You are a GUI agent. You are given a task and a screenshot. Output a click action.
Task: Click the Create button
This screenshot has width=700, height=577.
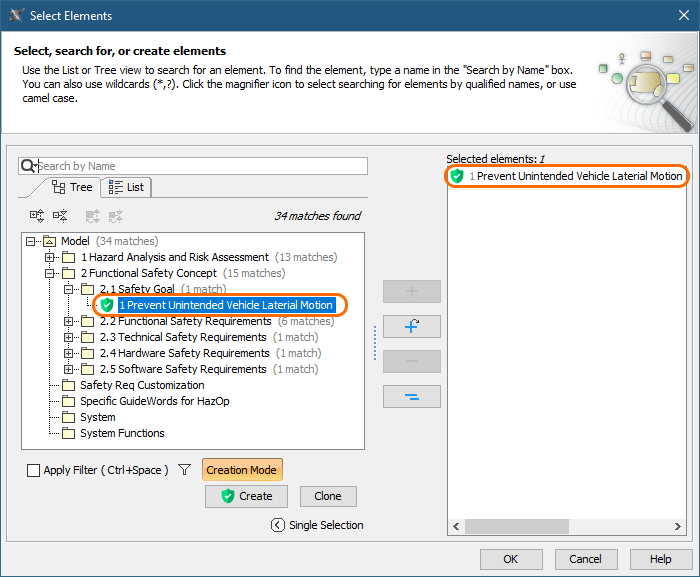(x=246, y=496)
